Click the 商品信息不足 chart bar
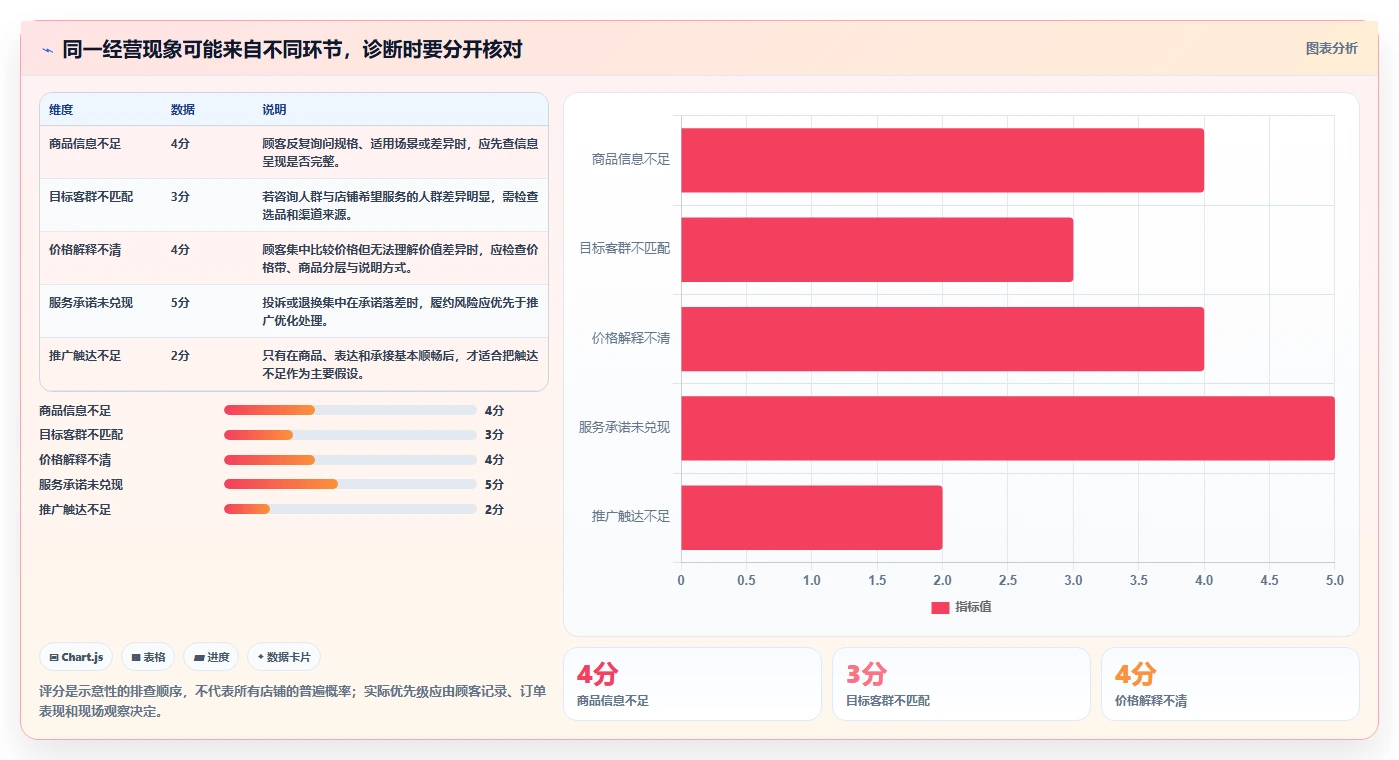 click(x=942, y=160)
